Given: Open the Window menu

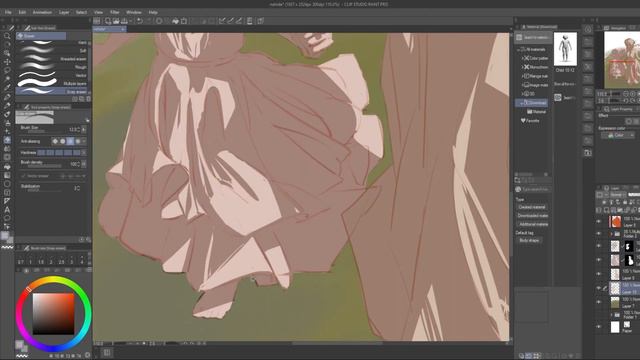Looking at the screenshot, I should pos(134,12).
